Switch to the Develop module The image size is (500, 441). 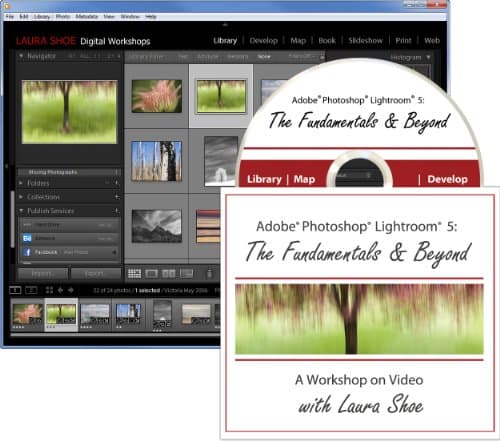tap(263, 41)
